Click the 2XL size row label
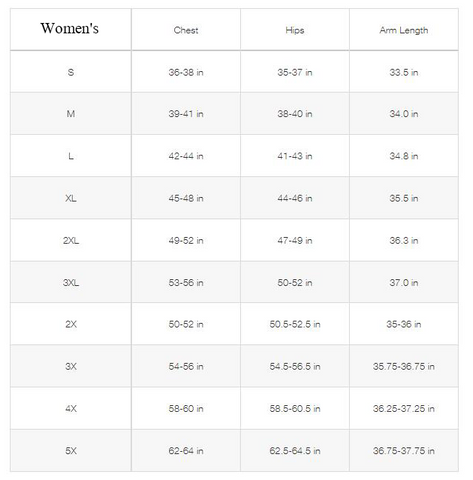Screen dimensions: 473x480 coord(71,240)
